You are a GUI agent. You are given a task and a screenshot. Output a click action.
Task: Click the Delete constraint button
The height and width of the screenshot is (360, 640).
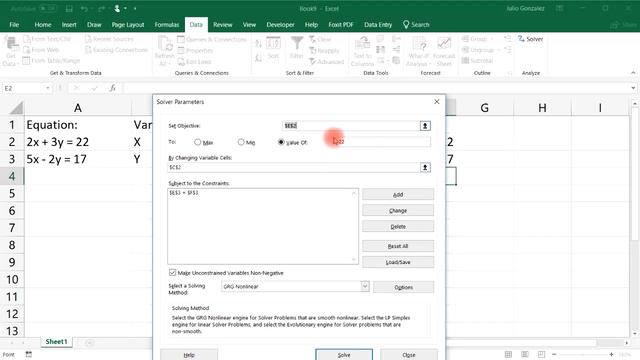pos(398,226)
